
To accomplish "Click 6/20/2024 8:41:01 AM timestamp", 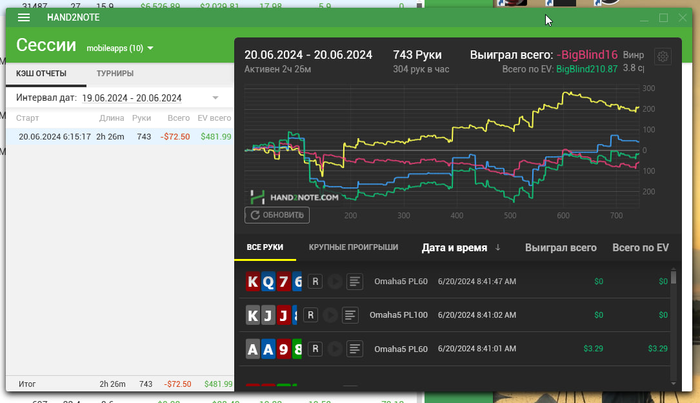I will click(x=477, y=349).
